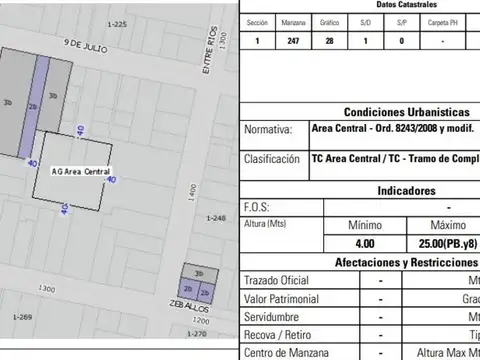Click the dash in the Trazado Oficial row
480x360 pixels.
tap(381, 281)
